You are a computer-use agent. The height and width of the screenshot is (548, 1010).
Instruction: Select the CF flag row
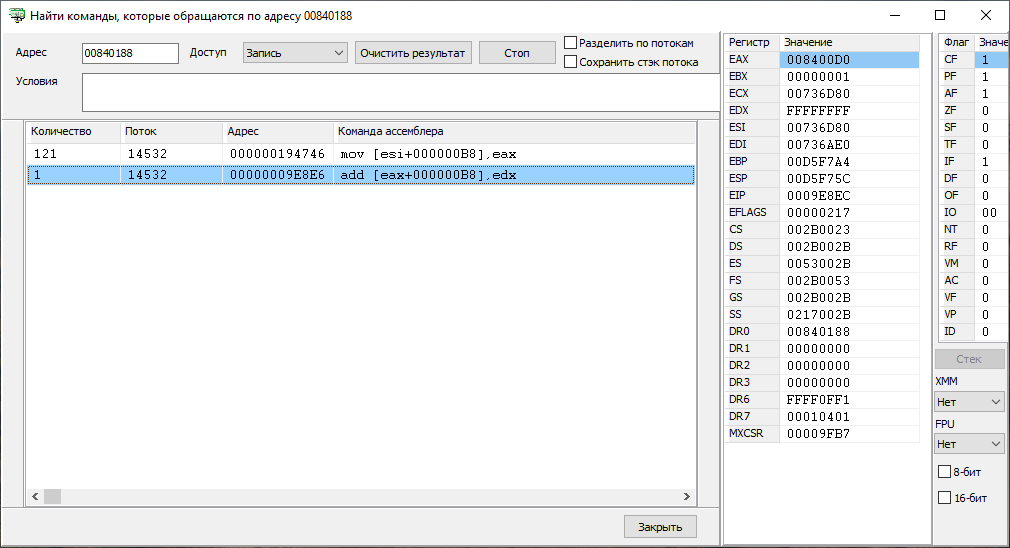coord(973,59)
